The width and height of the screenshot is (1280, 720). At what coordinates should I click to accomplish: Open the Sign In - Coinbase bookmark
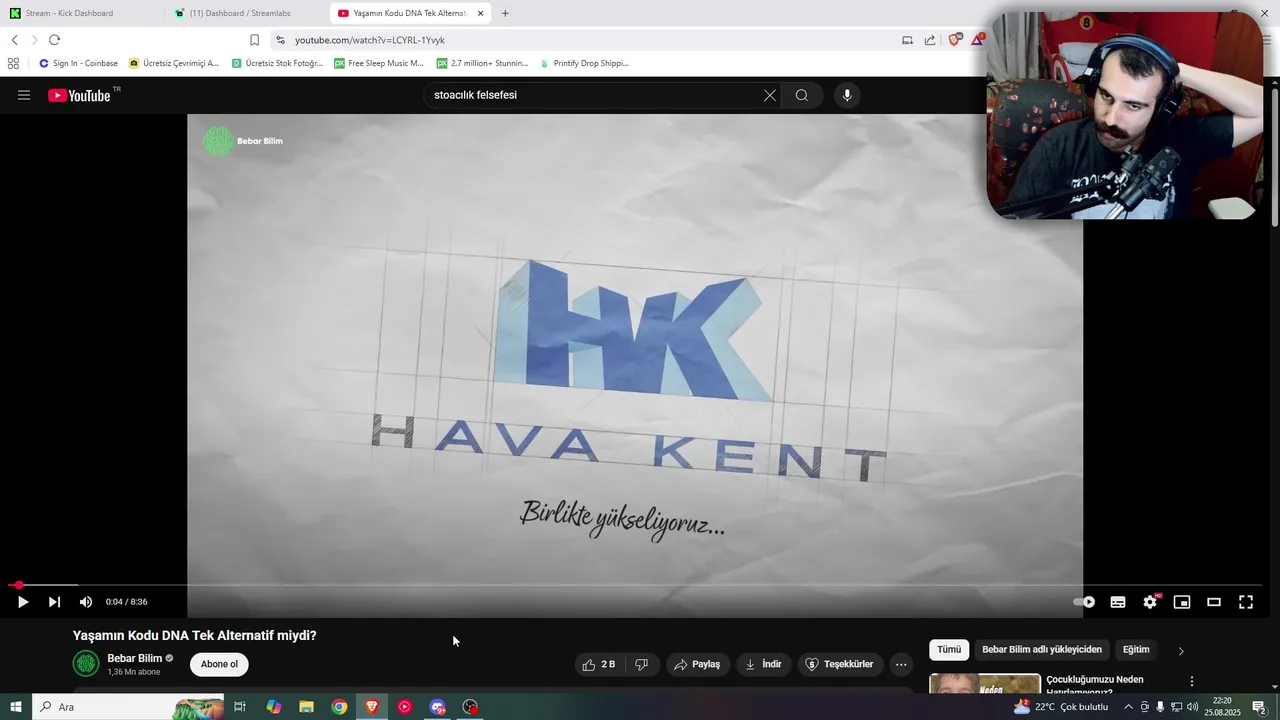[x=78, y=63]
